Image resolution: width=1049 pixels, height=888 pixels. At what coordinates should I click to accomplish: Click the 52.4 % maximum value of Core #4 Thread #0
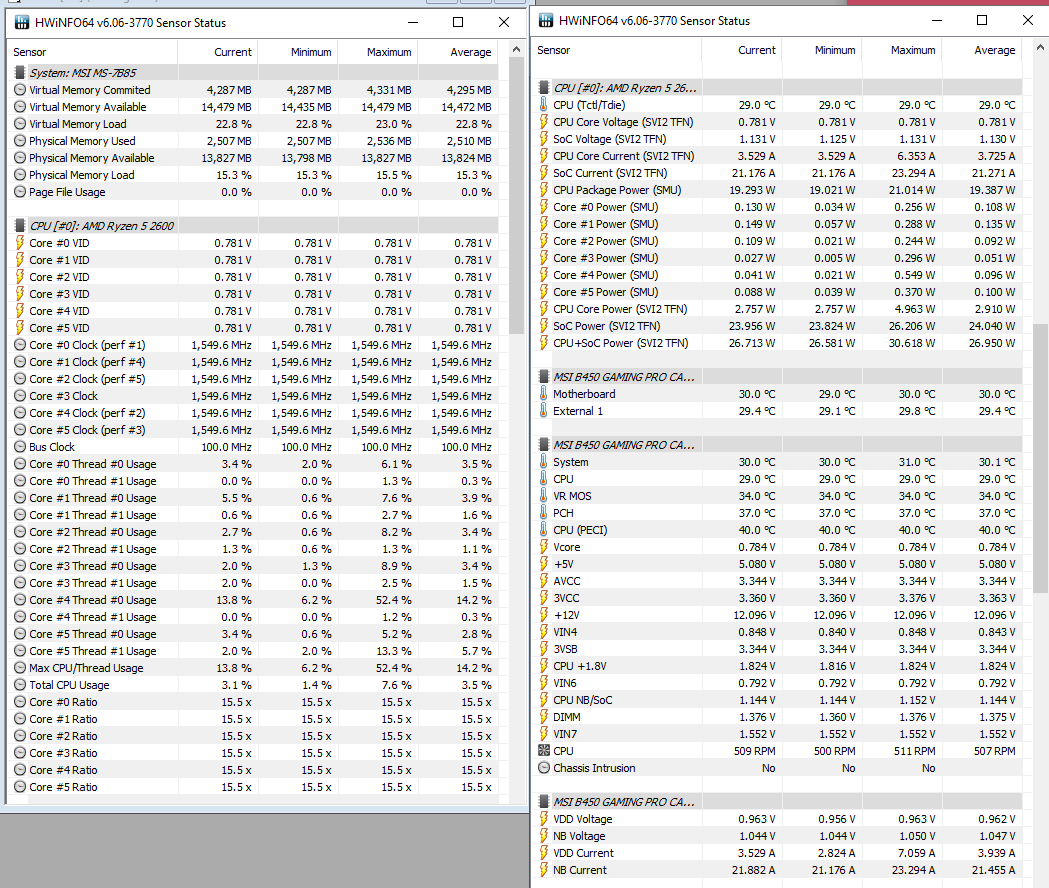(x=393, y=600)
